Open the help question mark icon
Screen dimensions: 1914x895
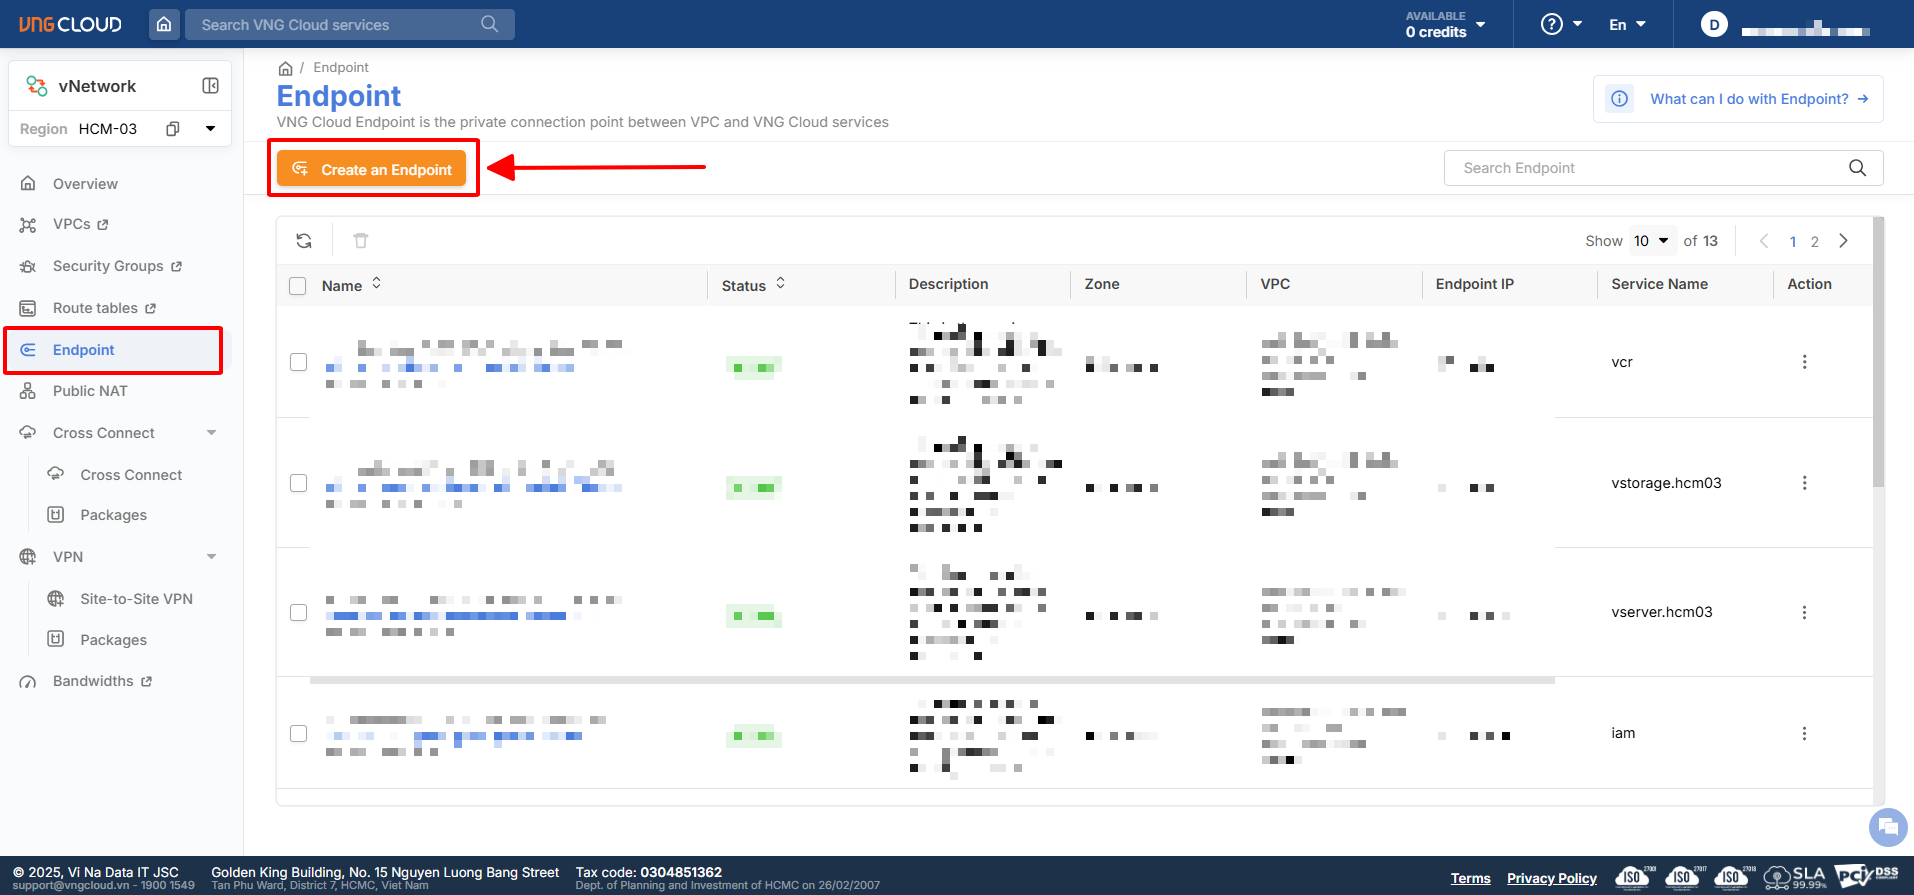click(1551, 24)
